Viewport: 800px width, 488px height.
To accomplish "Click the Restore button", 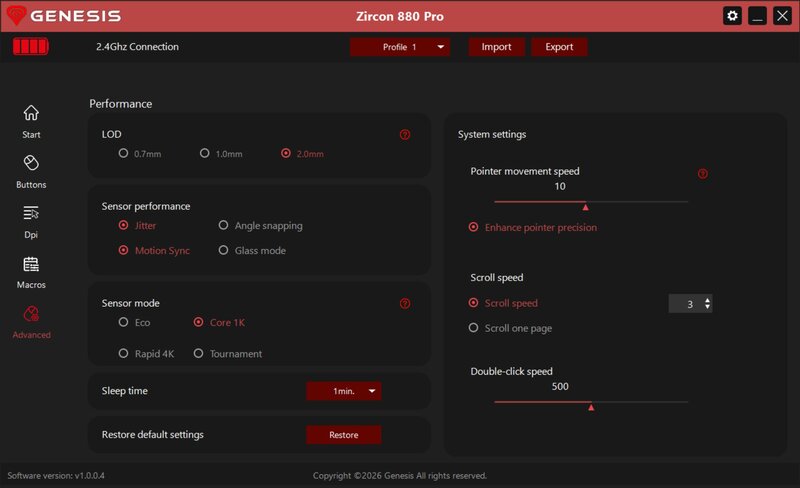I will coord(344,435).
